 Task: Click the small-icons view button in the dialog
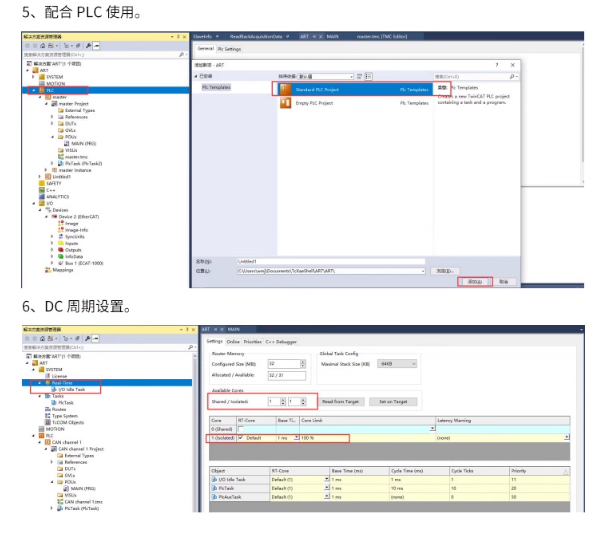(x=360, y=76)
